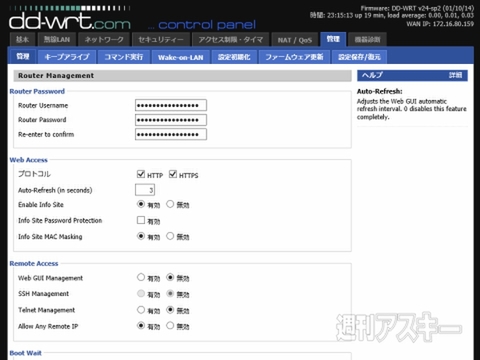Open the コマンド実行 sub-tab
This screenshot has width=480, height=360.
coord(124,57)
